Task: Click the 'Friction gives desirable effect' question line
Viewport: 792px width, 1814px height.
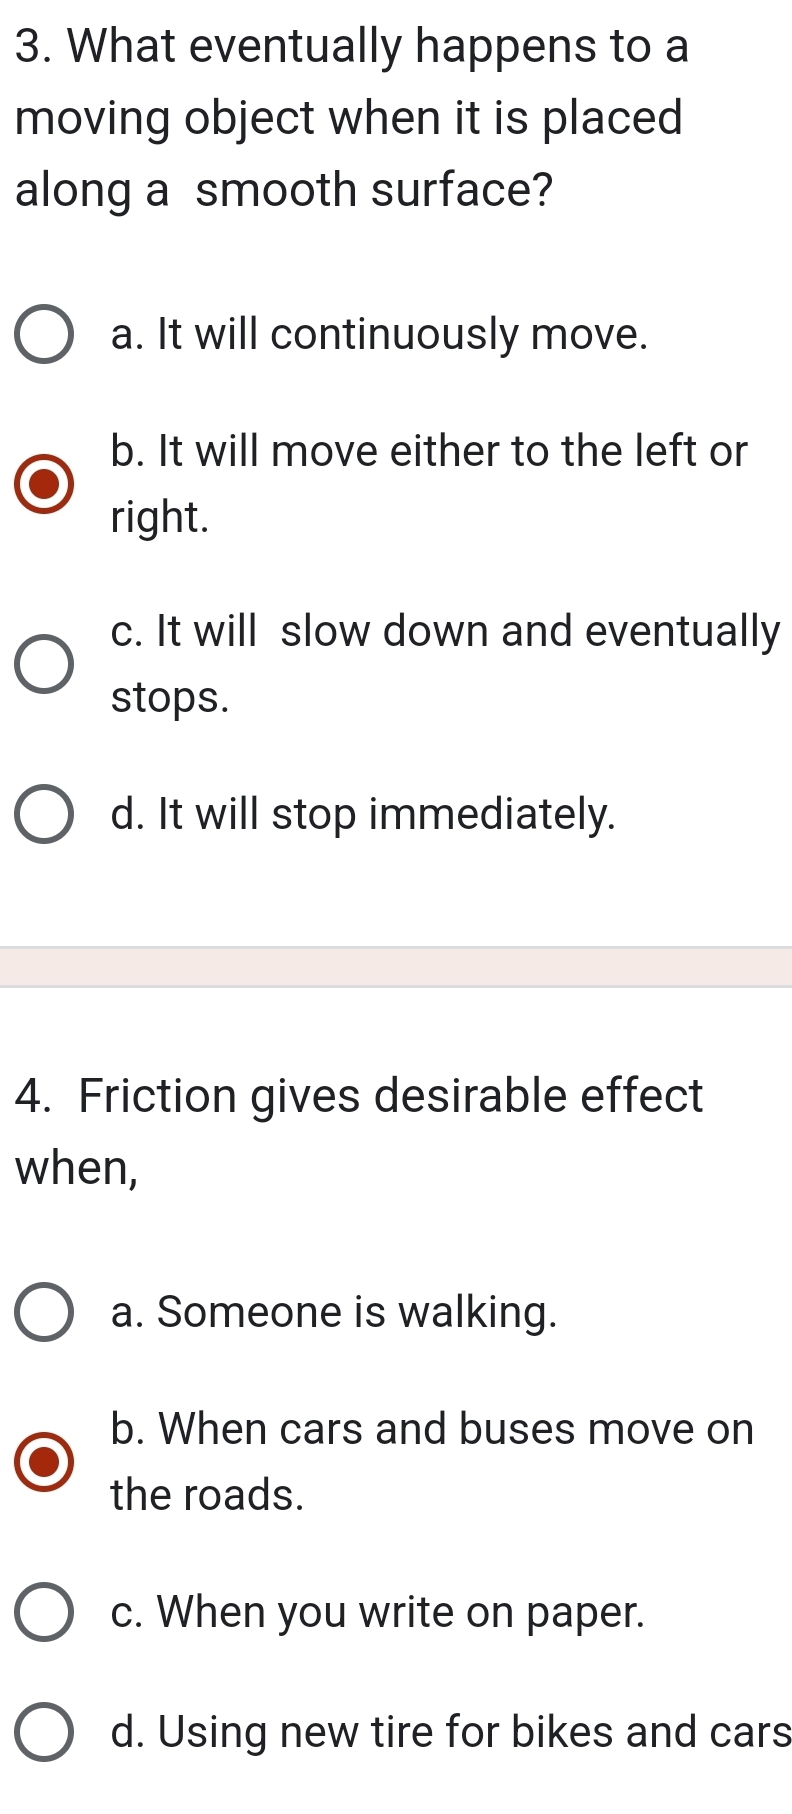Action: coord(360,1096)
